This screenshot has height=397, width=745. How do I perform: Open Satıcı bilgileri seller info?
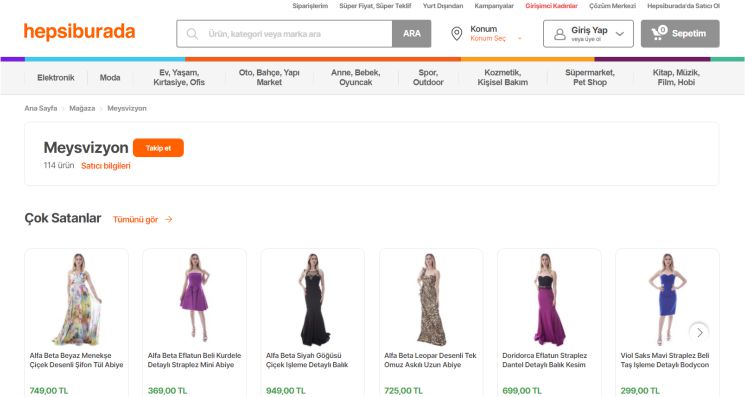pos(105,166)
